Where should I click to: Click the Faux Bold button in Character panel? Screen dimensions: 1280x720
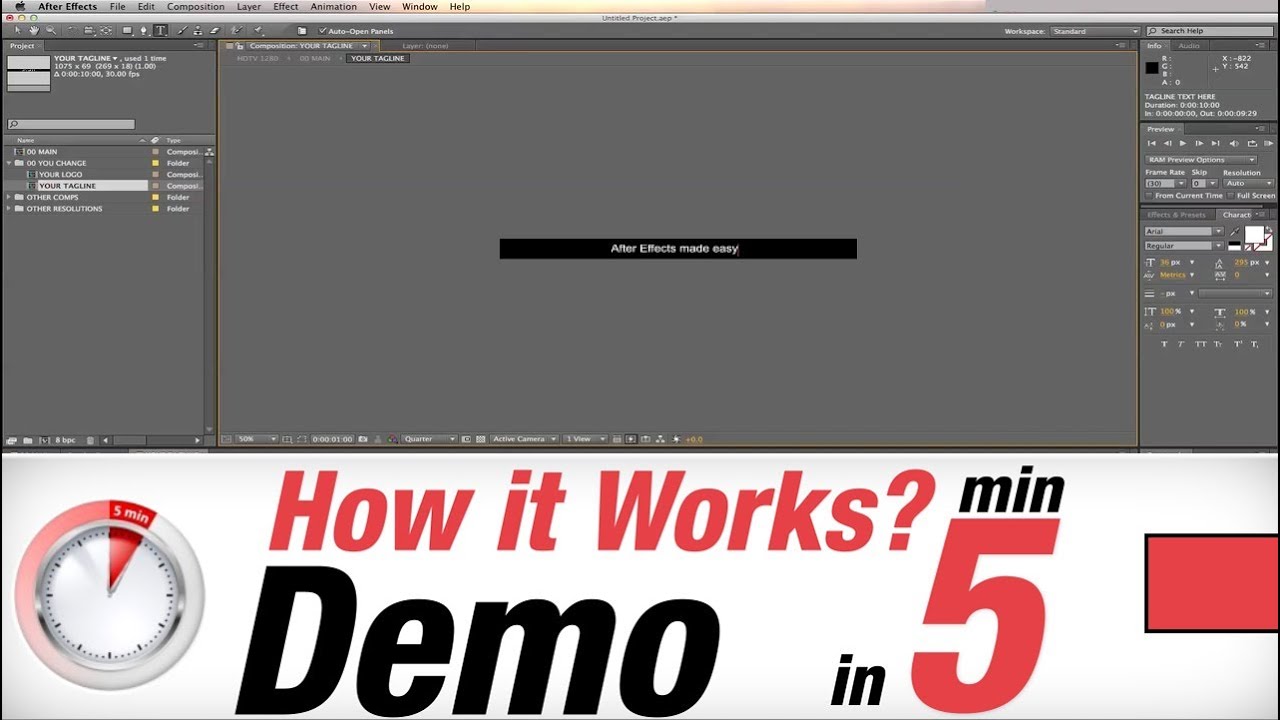(1164, 344)
